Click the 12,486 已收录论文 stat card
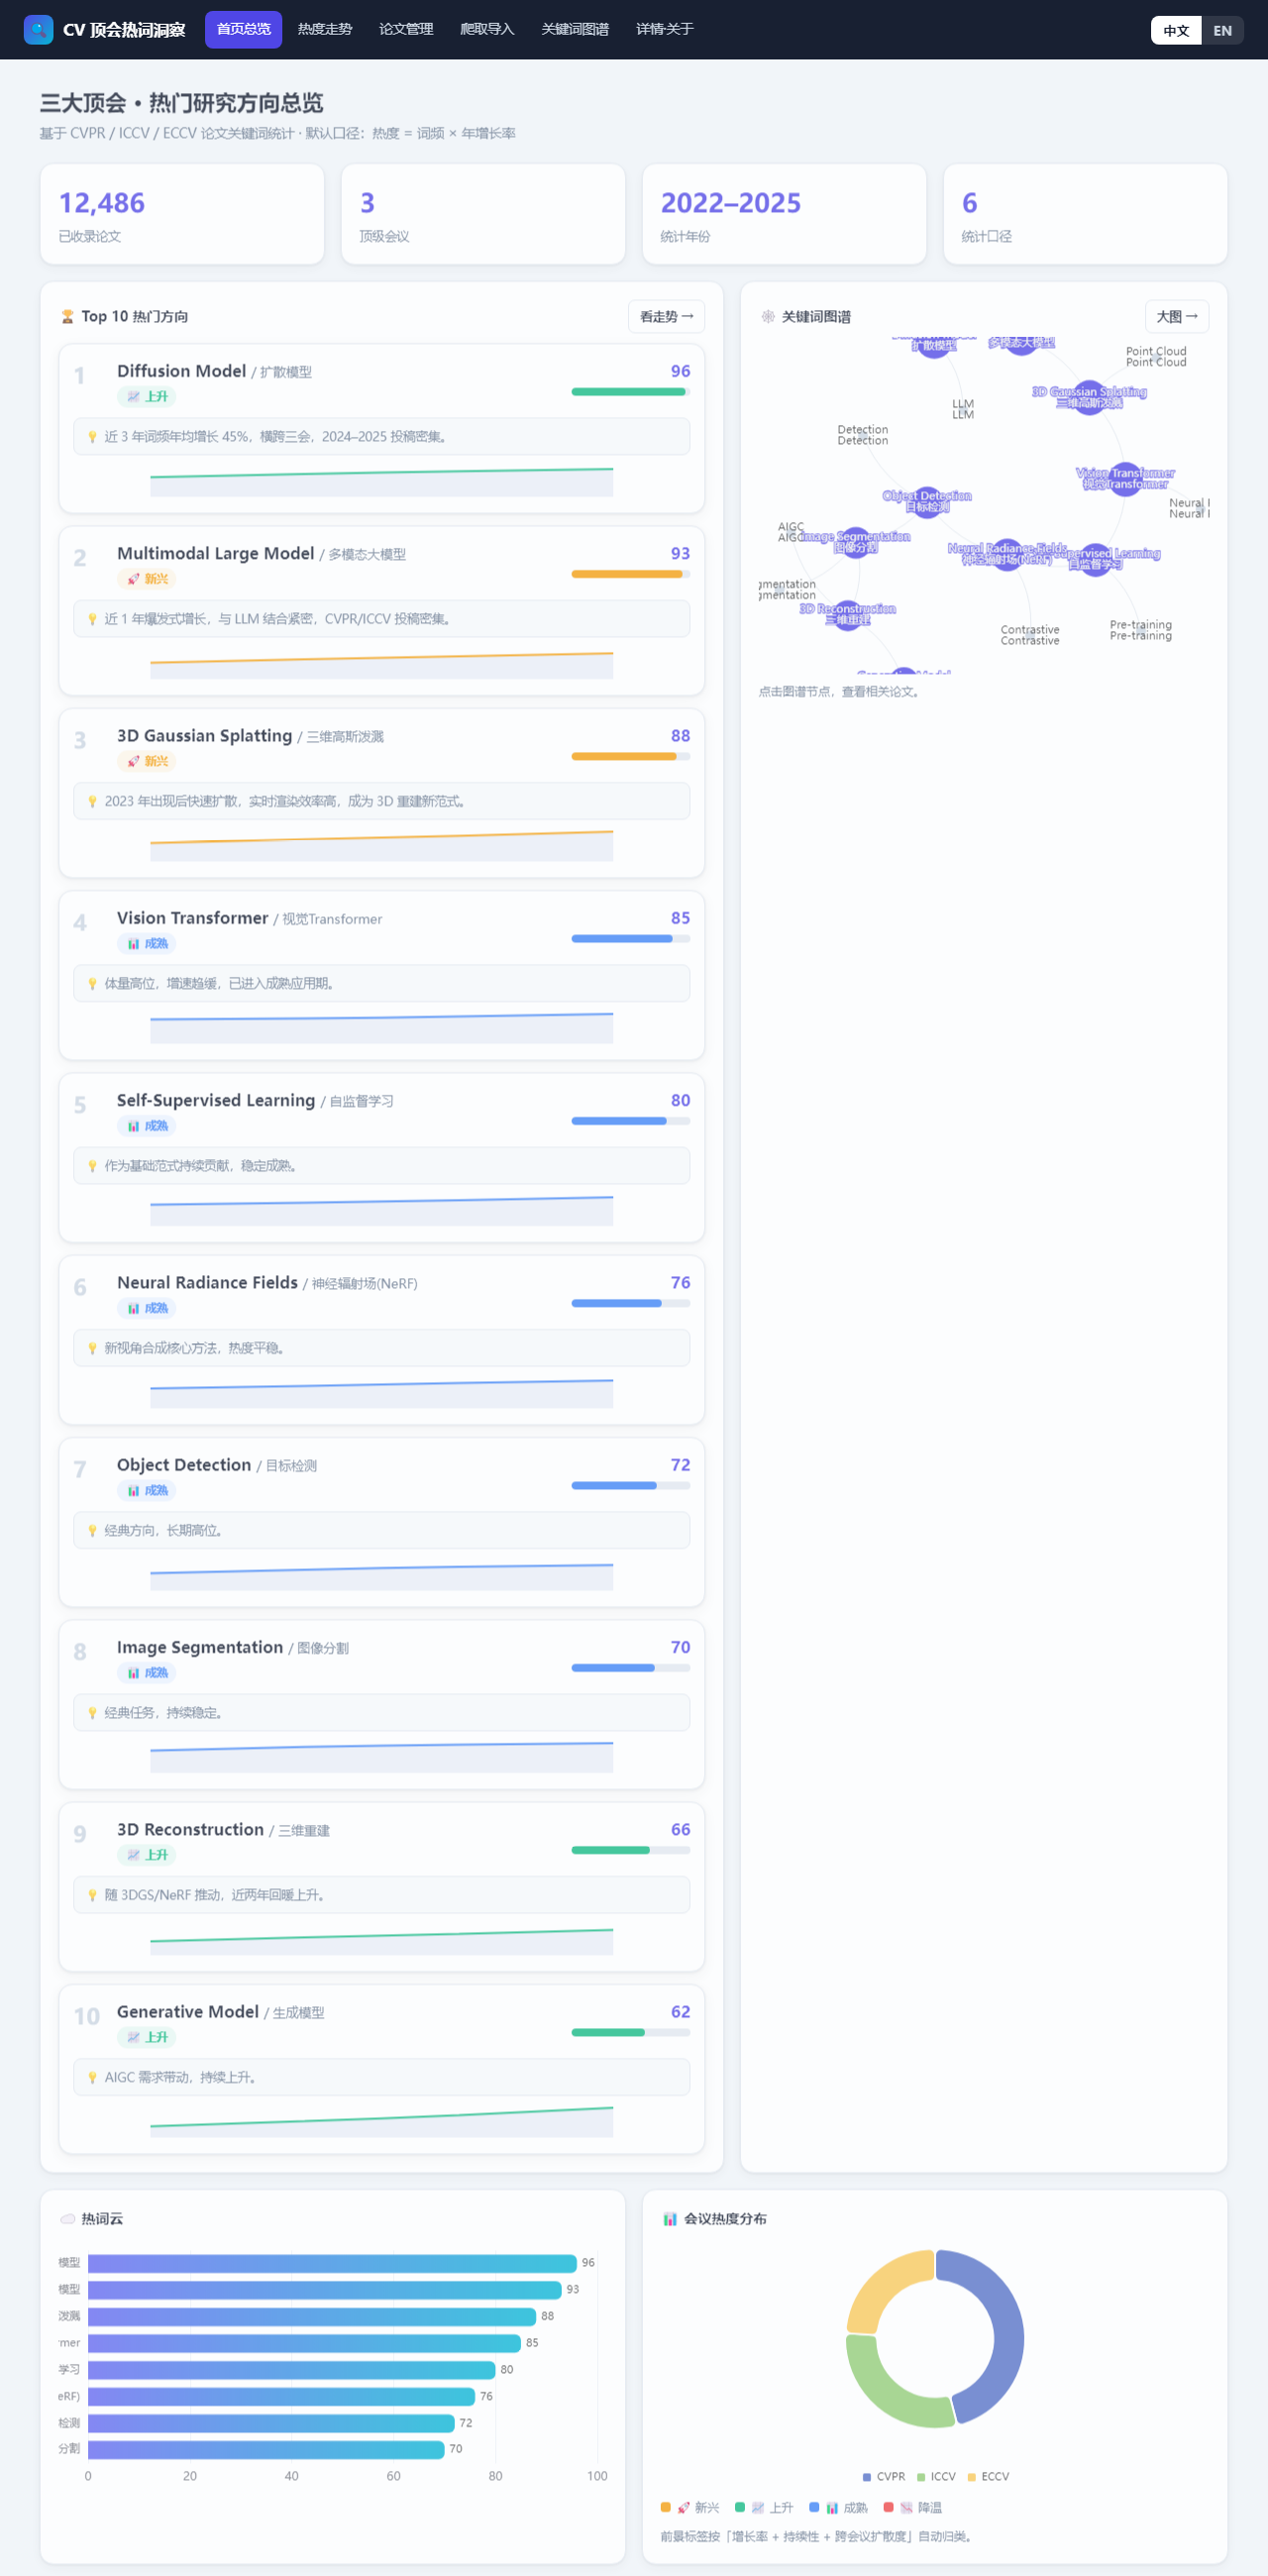1268x2576 pixels. (182, 214)
